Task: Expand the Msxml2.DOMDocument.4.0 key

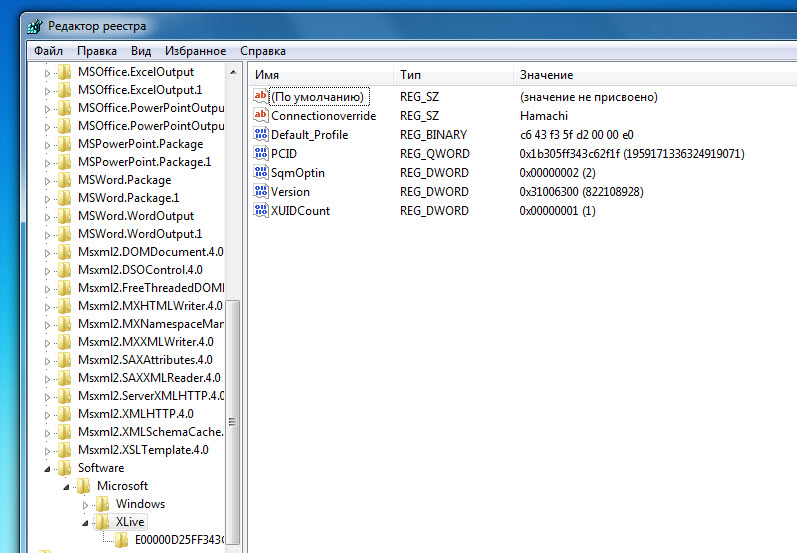Action: 47,253
